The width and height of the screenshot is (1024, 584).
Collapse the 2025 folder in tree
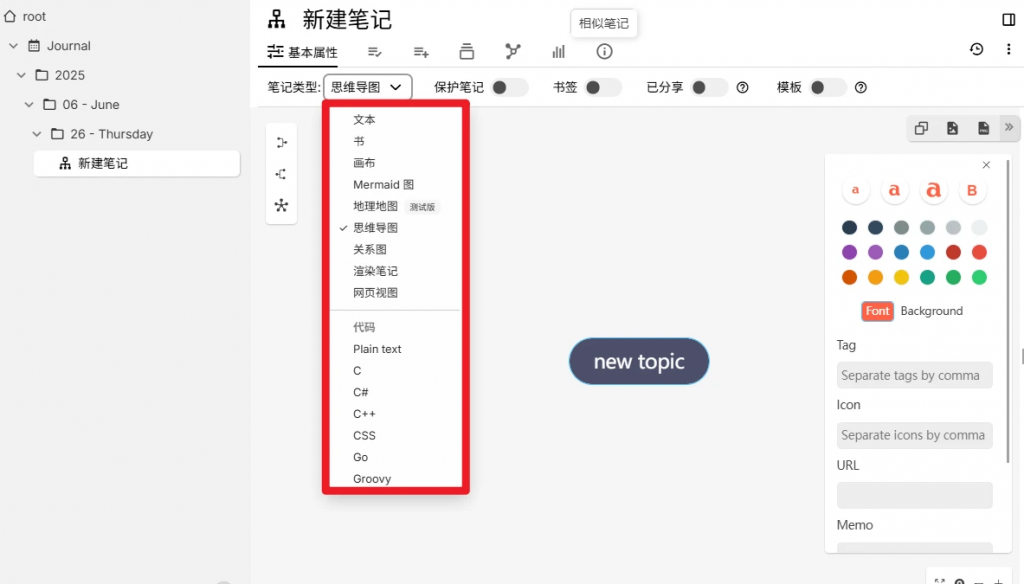[21, 75]
